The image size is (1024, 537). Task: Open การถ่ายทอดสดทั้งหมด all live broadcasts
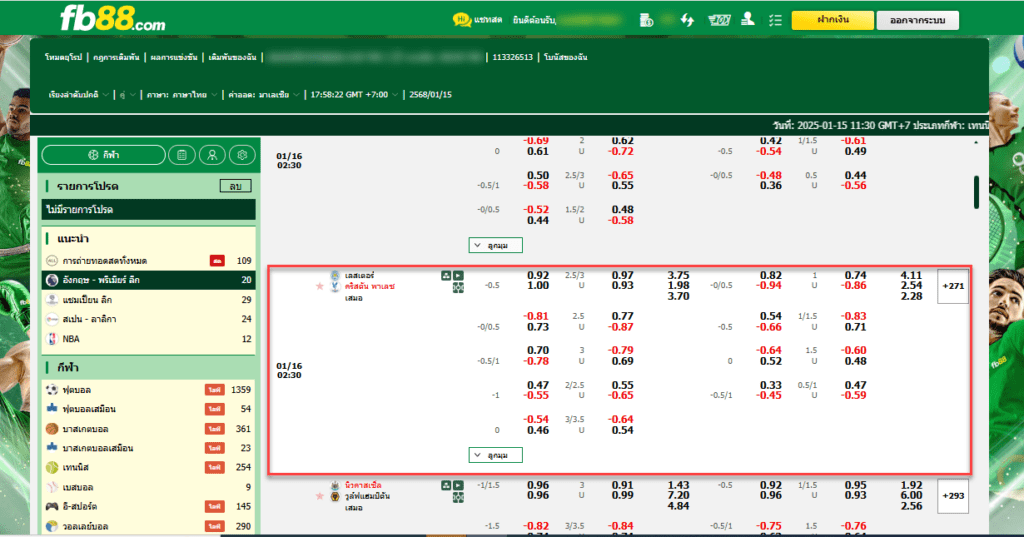(149, 260)
